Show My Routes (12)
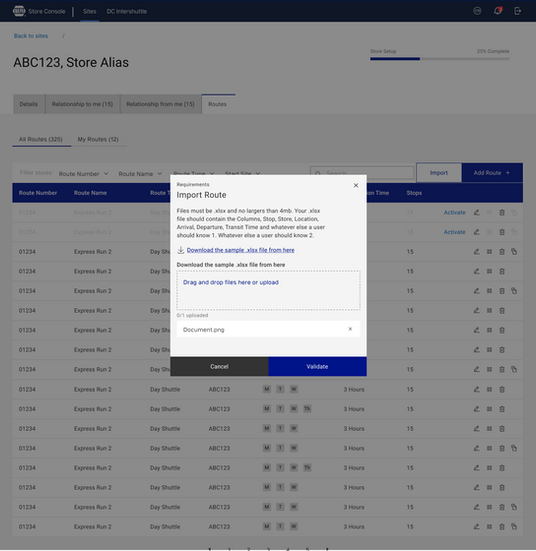The height and width of the screenshot is (551, 536). tap(98, 139)
